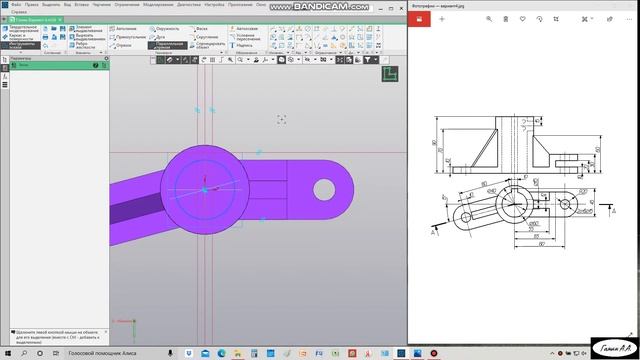Click See all photos button in Photos
This screenshot has width=640, height=360.
tap(419, 19)
